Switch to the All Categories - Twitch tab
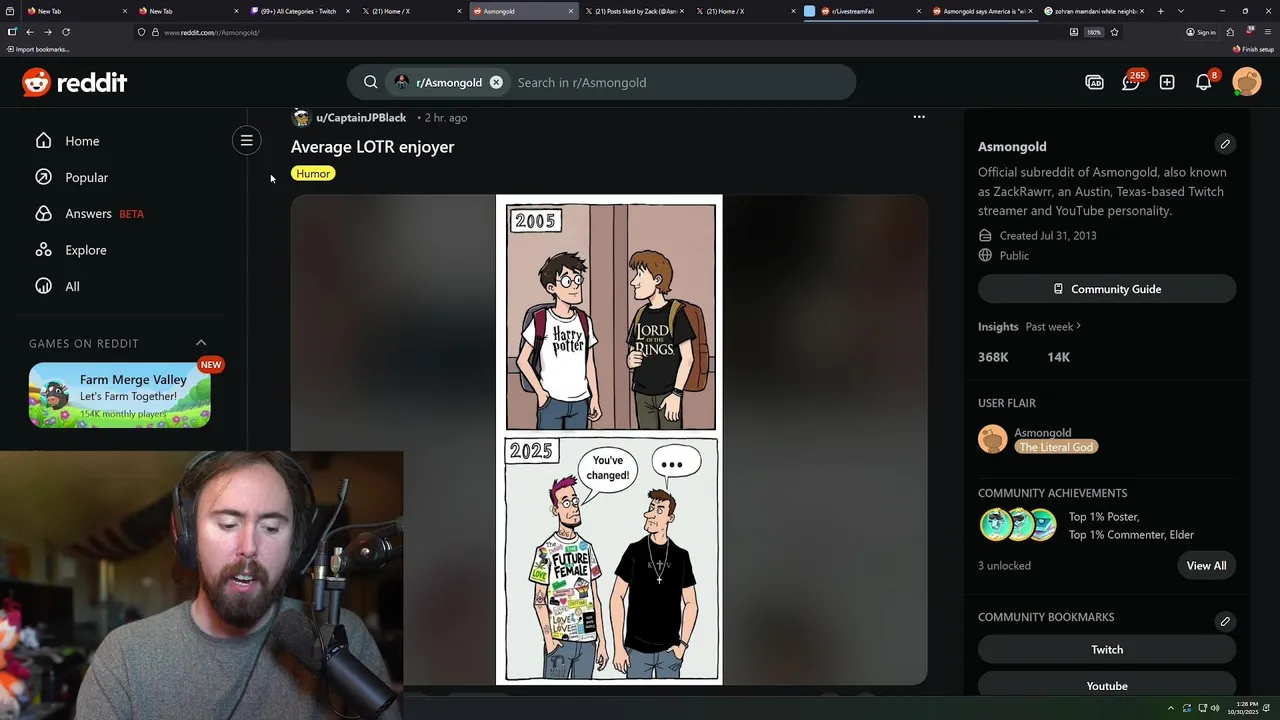Image resolution: width=1280 pixels, height=720 pixels. pos(298,11)
